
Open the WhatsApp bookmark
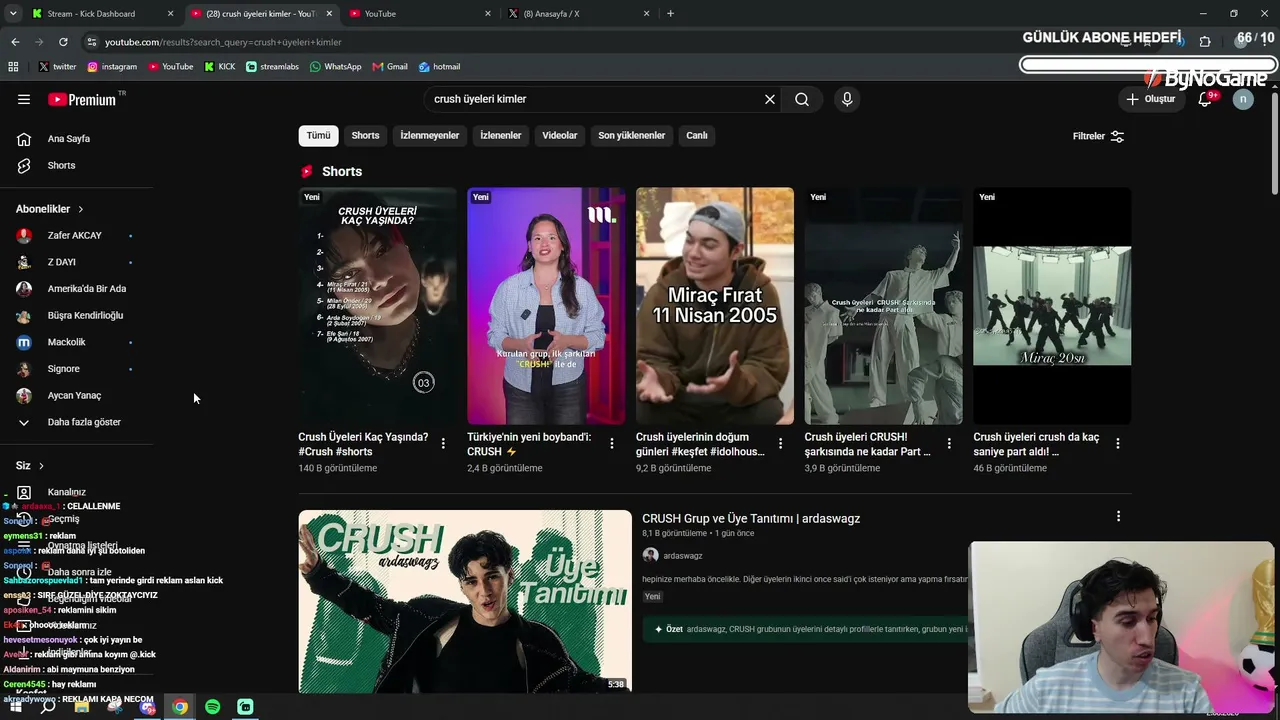point(336,67)
